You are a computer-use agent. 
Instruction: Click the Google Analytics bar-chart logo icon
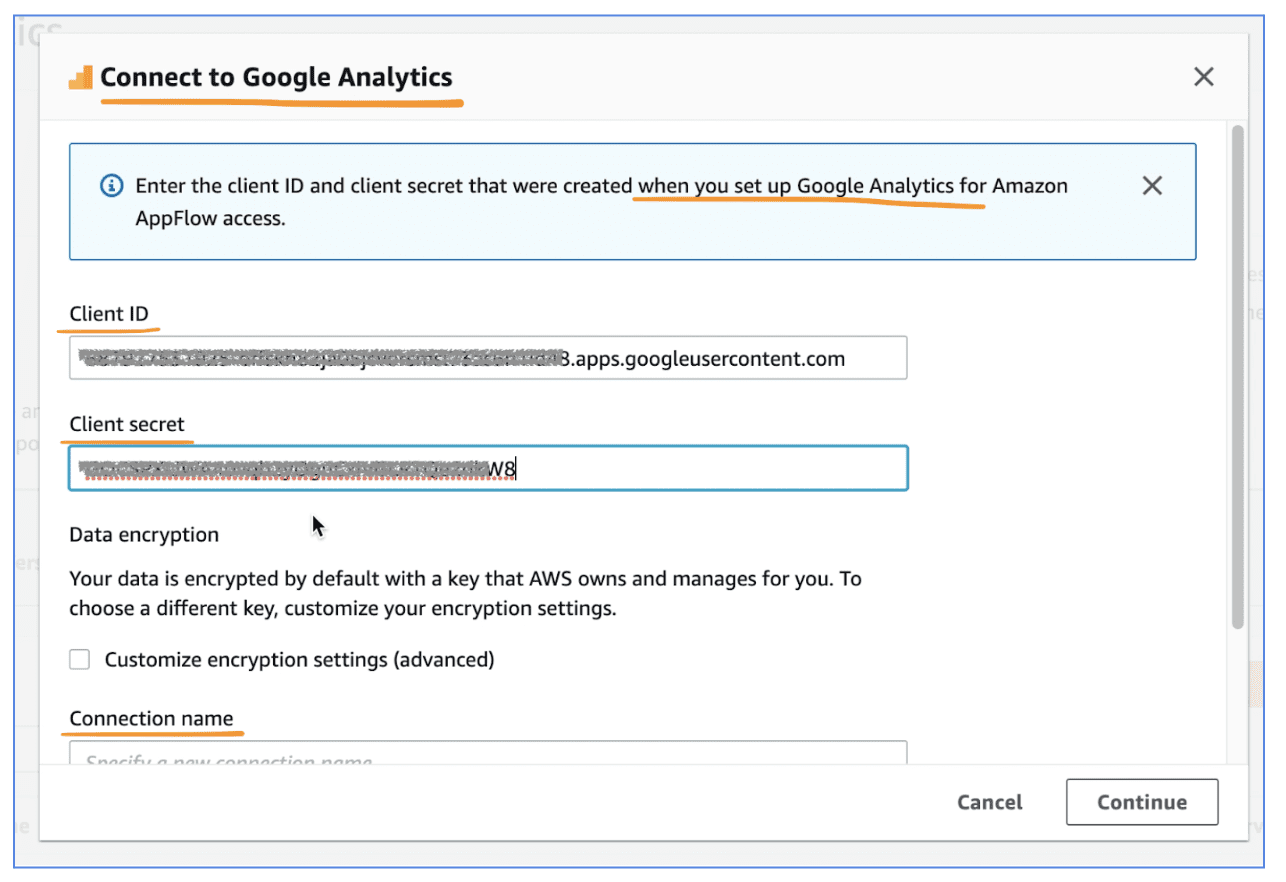click(80, 76)
